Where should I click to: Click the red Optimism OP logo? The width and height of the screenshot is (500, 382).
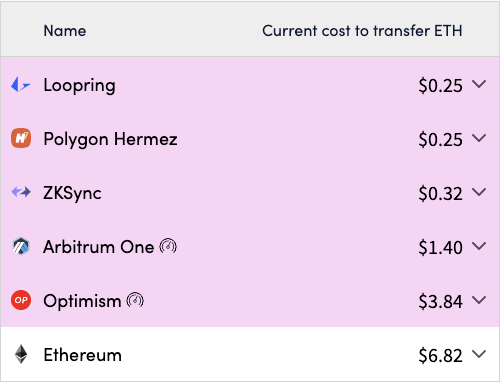click(21, 300)
